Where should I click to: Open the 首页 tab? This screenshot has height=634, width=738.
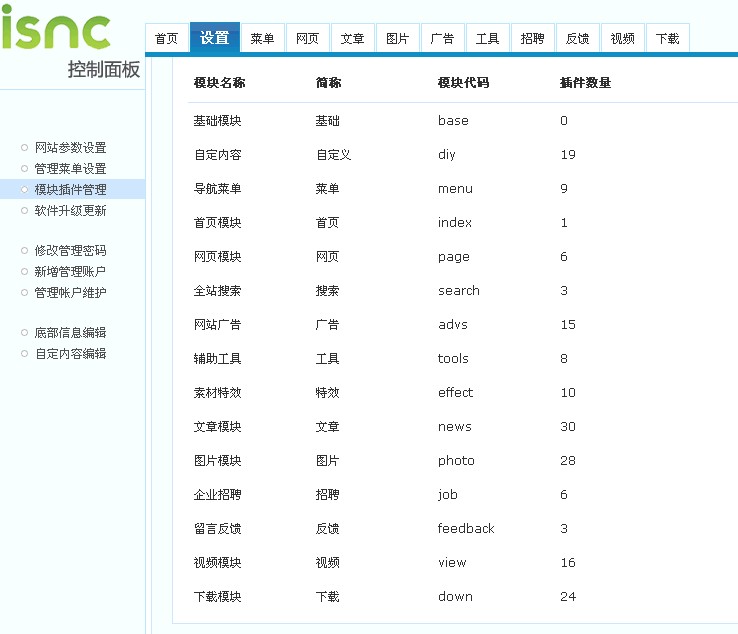(167, 39)
